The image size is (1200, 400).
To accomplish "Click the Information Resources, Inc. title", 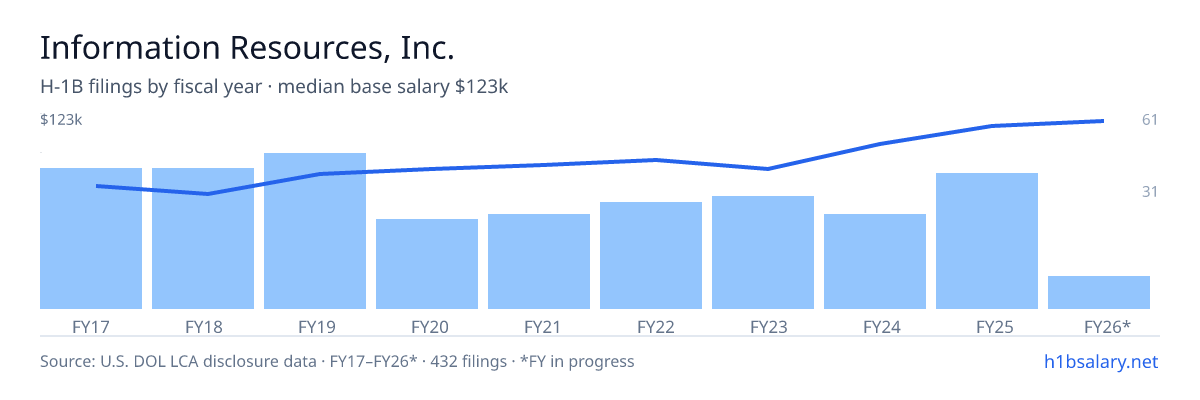I will pos(247,47).
